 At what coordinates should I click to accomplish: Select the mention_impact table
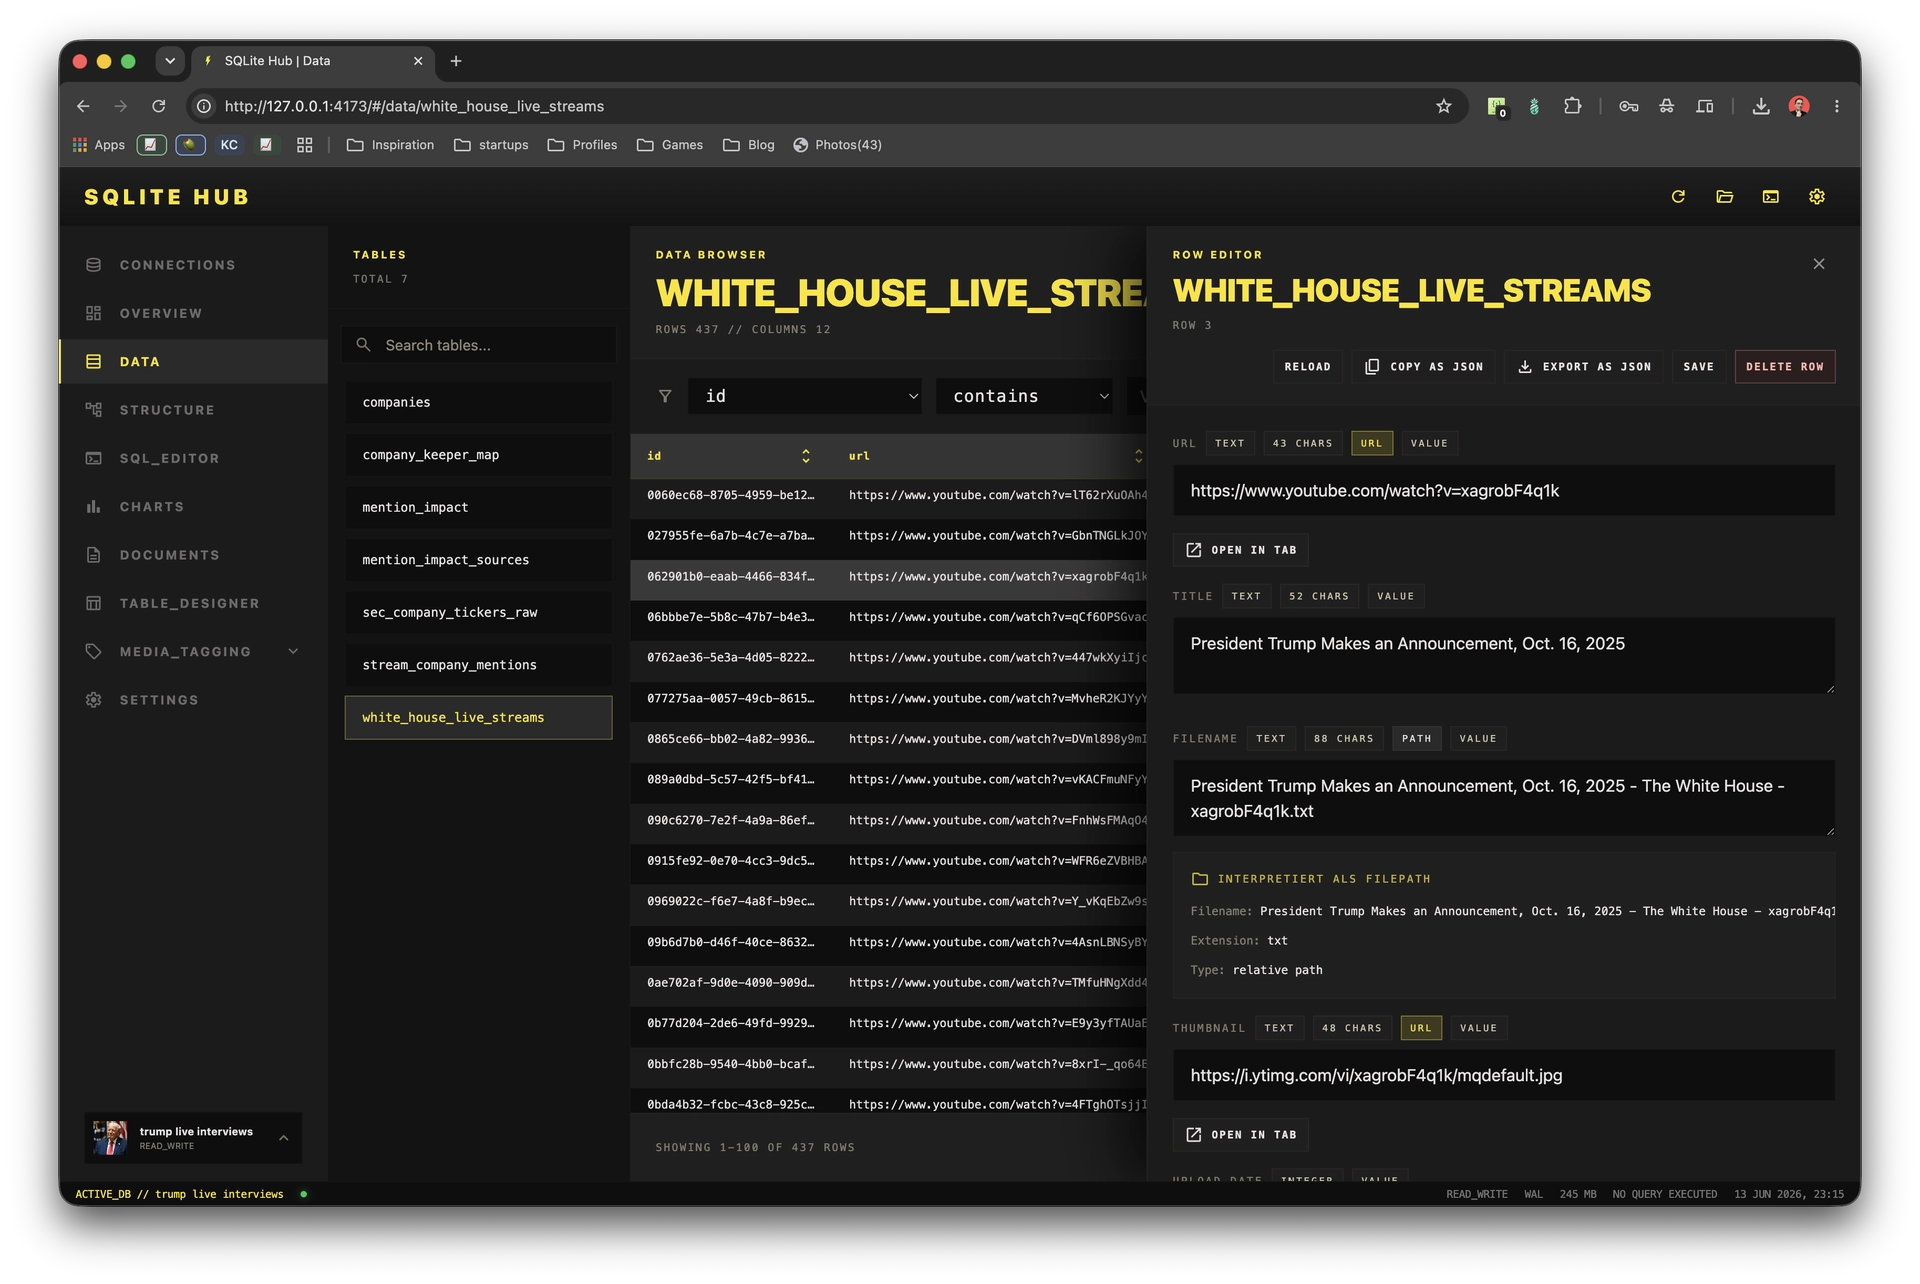pos(478,508)
